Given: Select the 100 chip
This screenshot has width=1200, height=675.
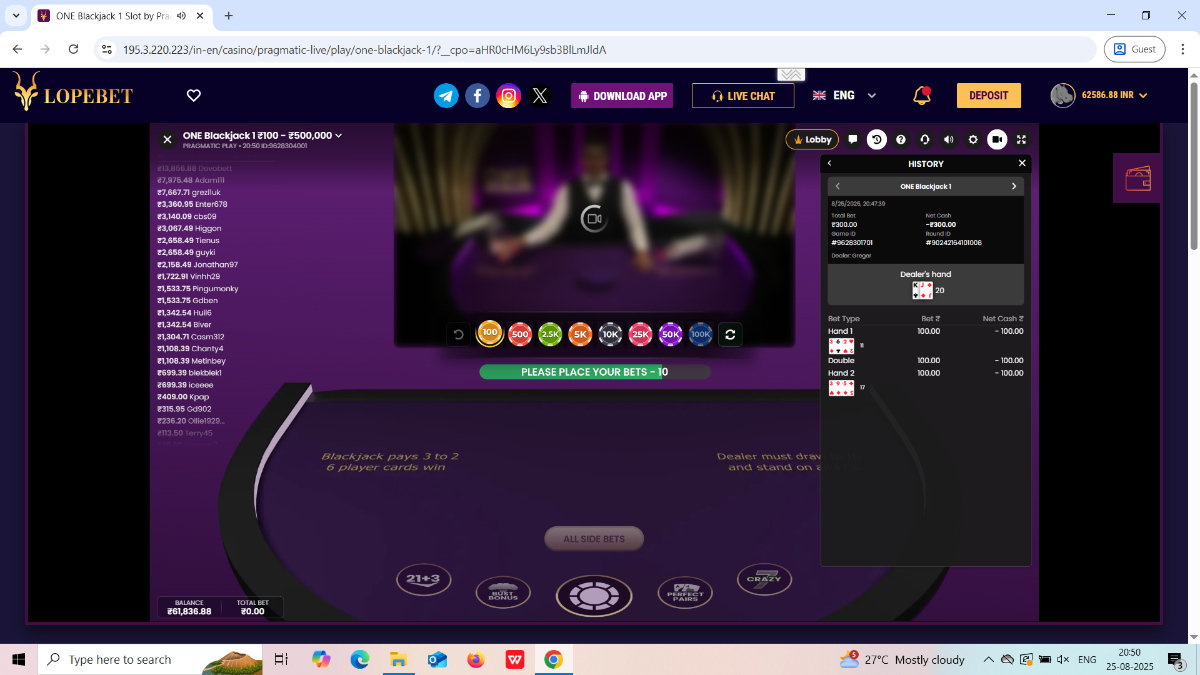Looking at the screenshot, I should [490, 333].
